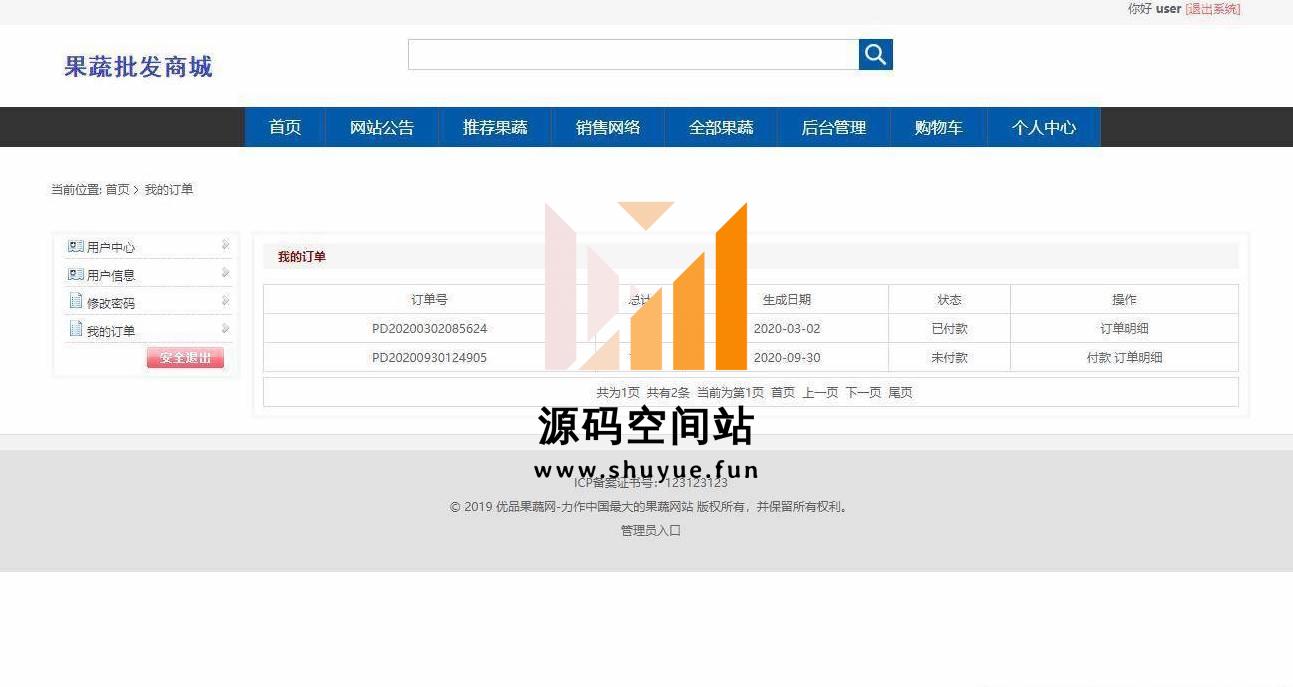Click the 退出系统 link at top right
This screenshot has width=1293, height=687.
pyautogui.click(x=1212, y=9)
